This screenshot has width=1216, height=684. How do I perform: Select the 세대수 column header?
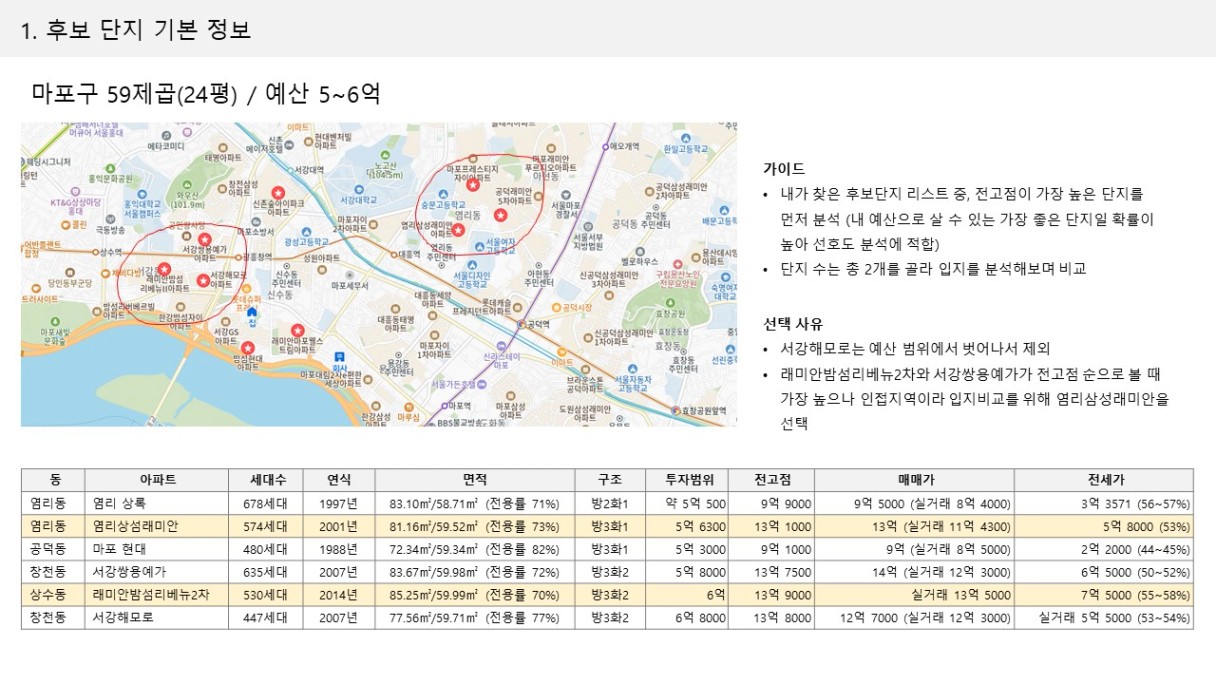pyautogui.click(x=266, y=480)
